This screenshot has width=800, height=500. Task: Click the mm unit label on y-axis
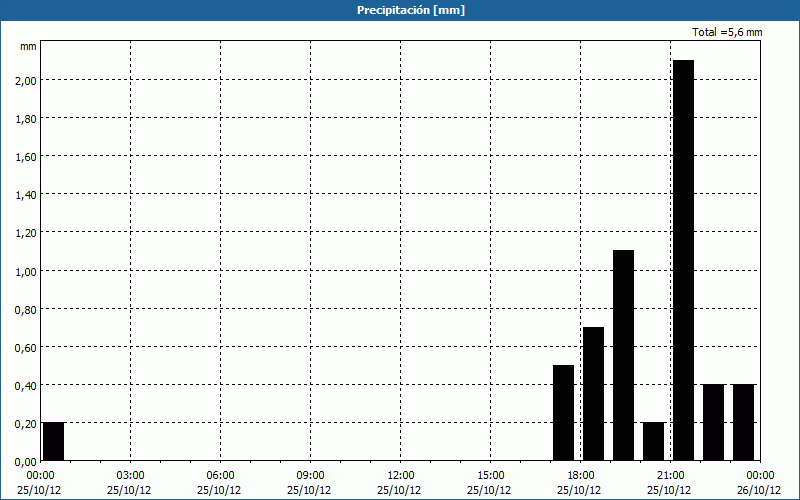point(28,46)
